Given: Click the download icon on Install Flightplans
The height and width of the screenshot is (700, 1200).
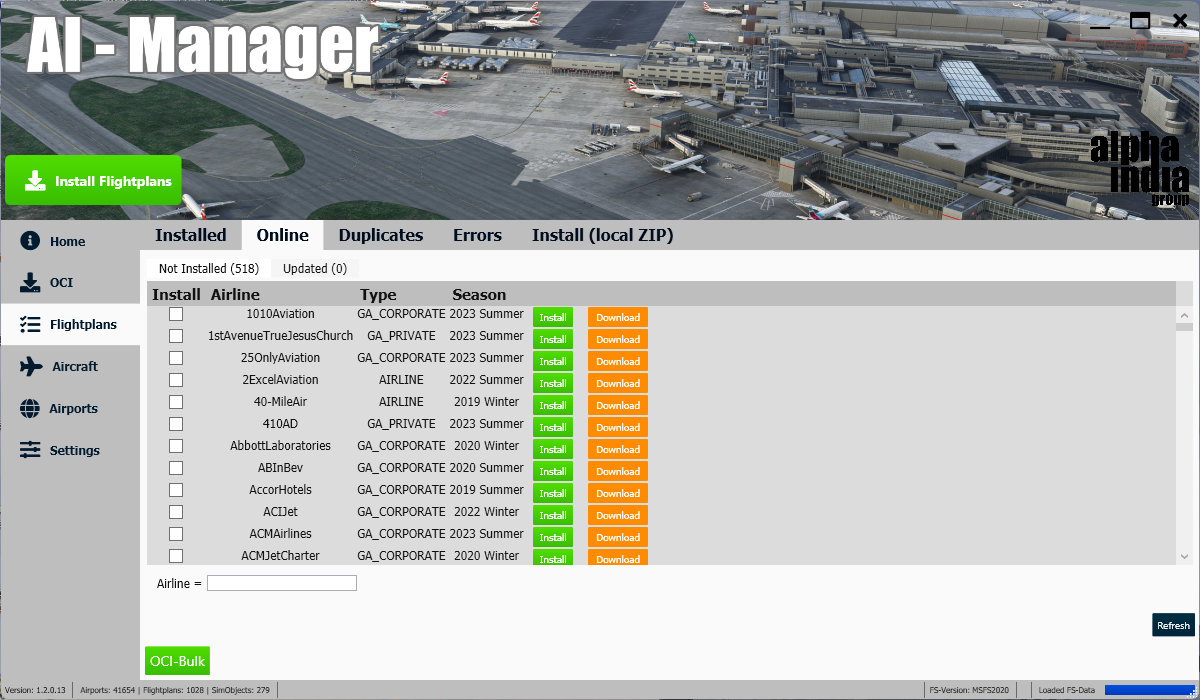Looking at the screenshot, I should point(35,181).
